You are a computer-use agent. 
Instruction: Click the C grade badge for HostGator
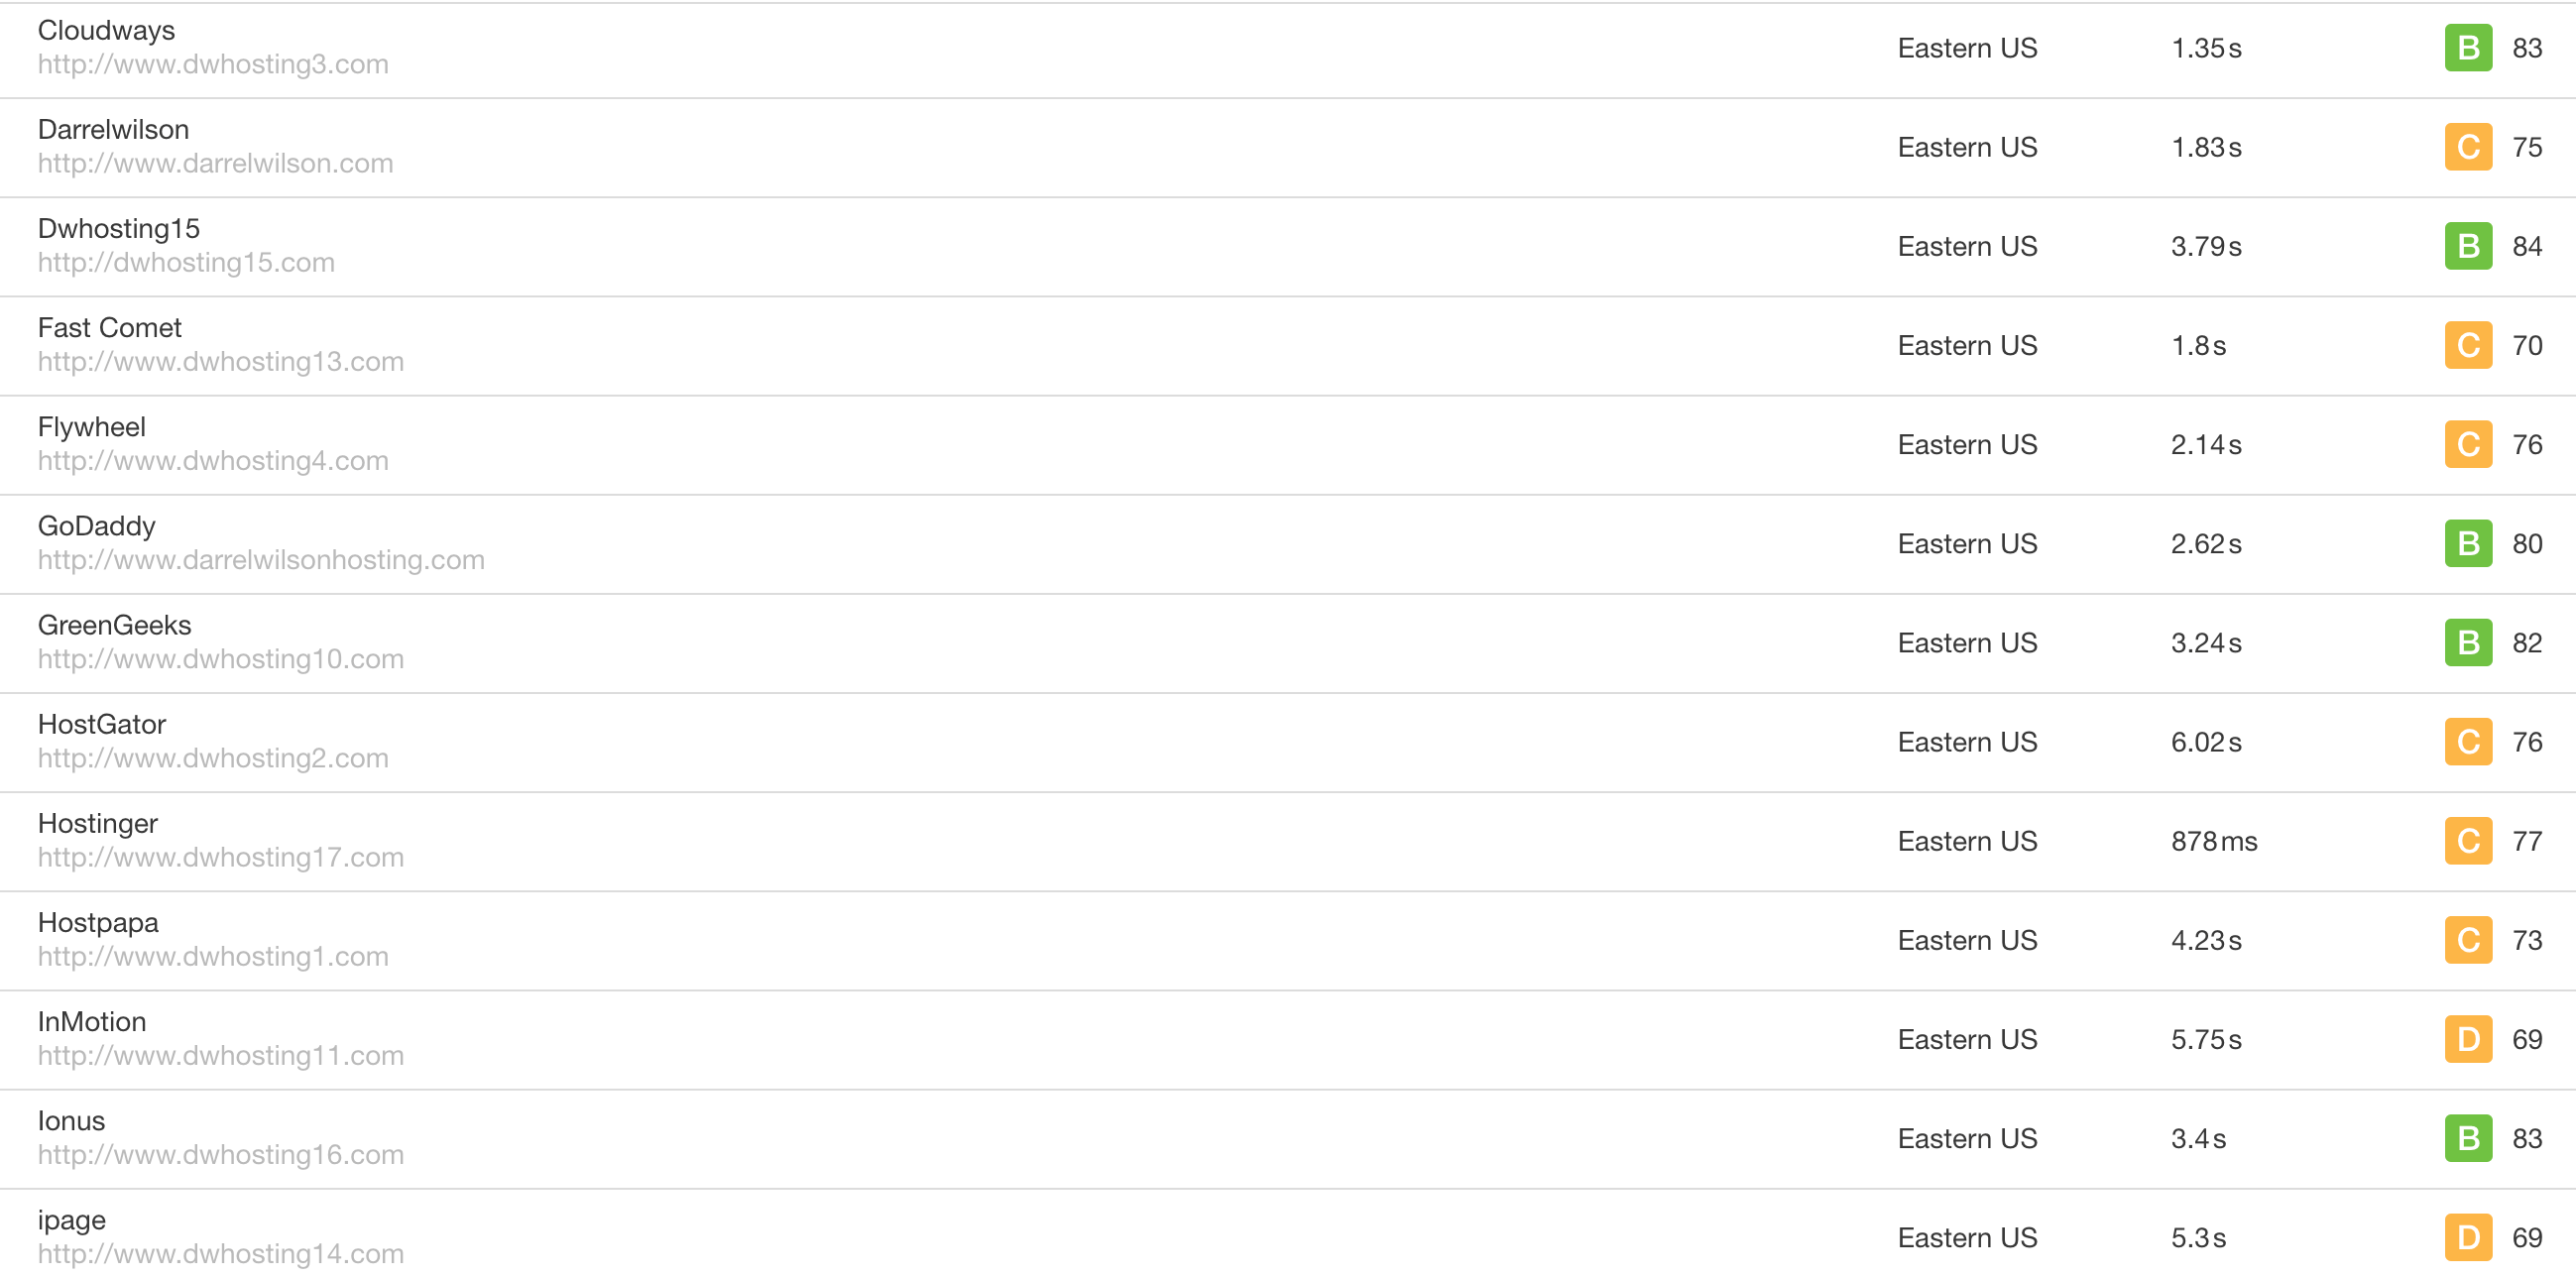(2468, 742)
